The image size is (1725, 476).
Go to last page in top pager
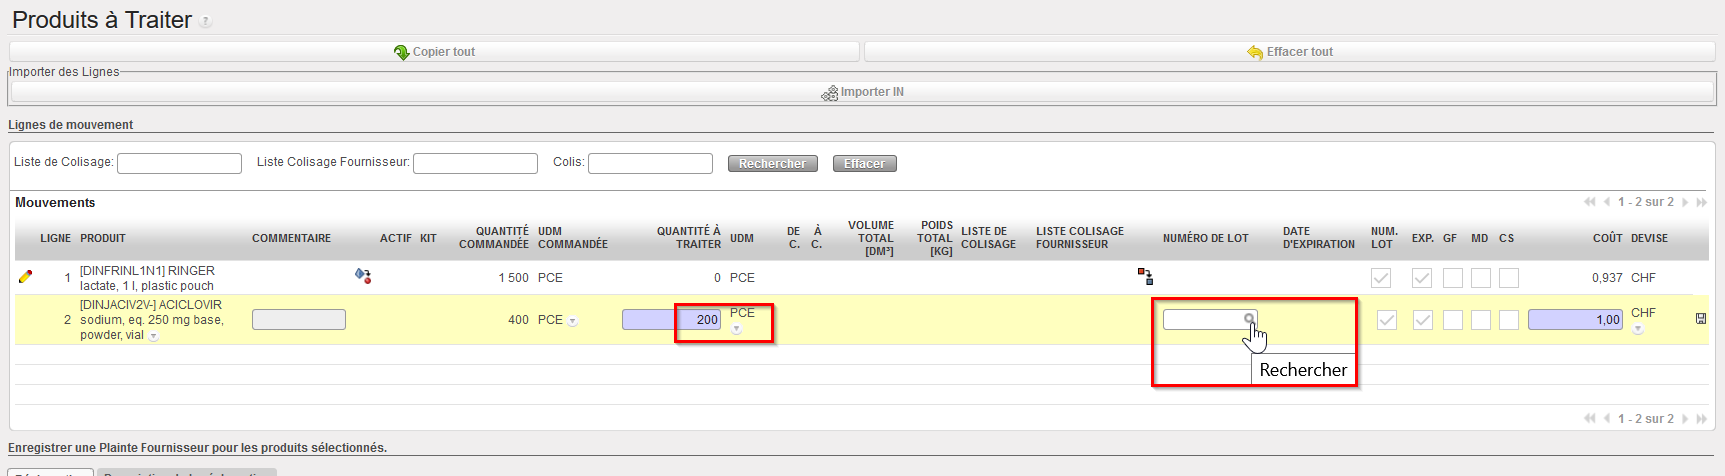[x=1701, y=202]
